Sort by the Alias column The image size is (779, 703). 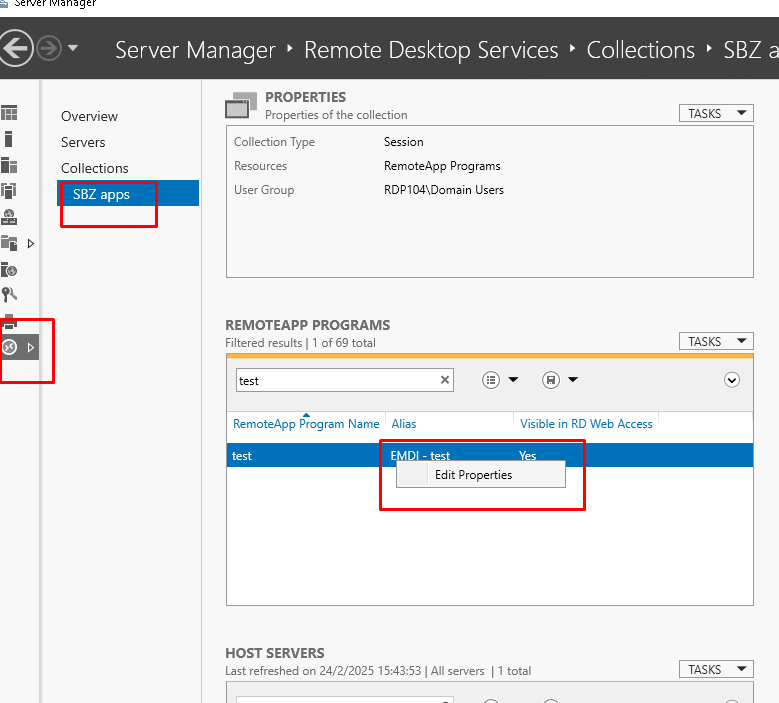click(x=403, y=424)
